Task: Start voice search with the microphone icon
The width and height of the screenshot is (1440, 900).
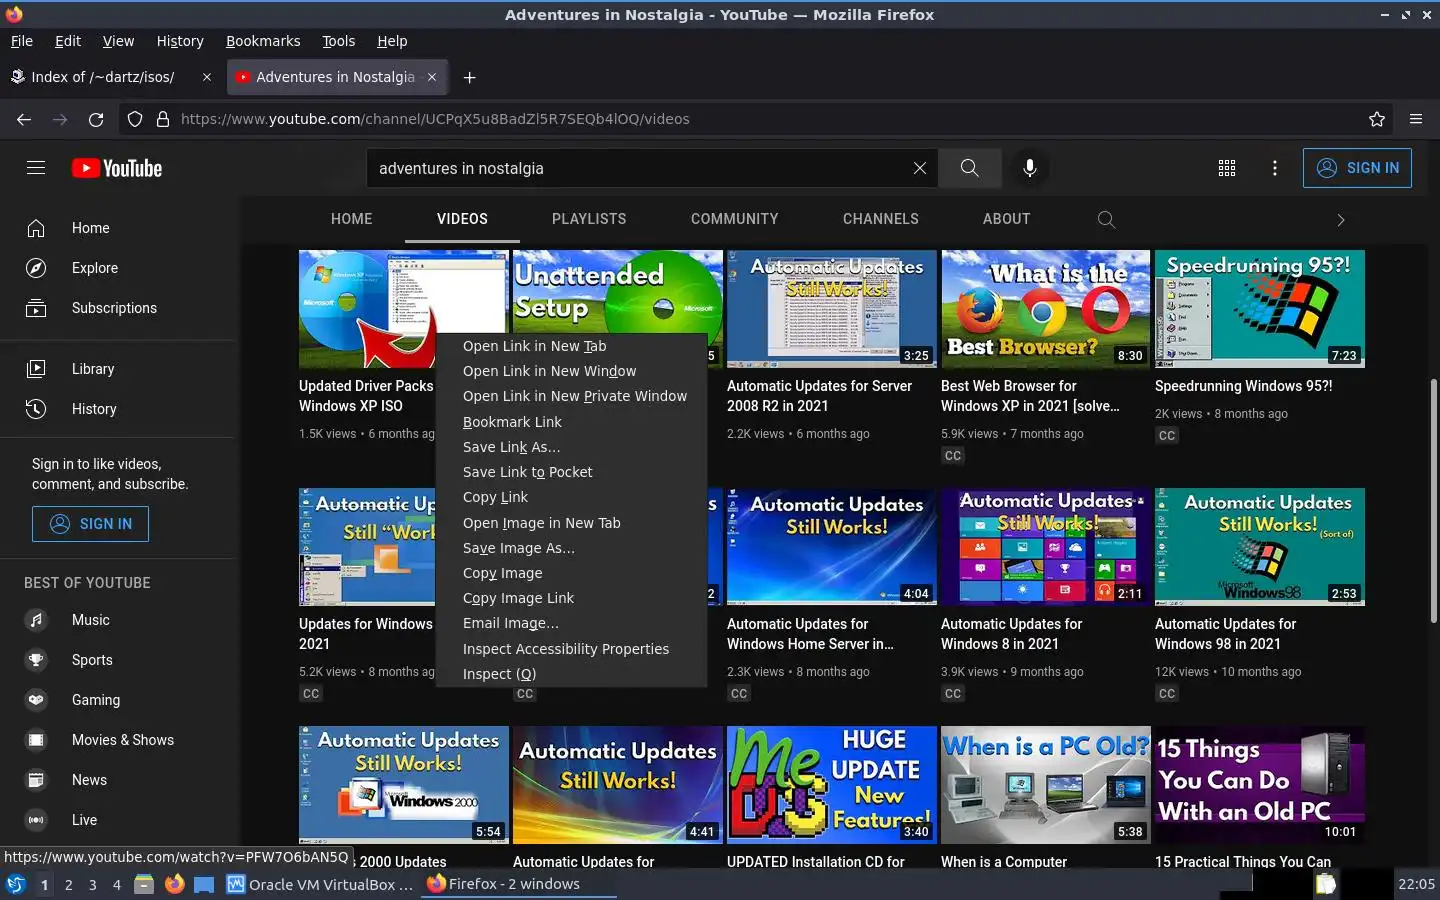Action: (1030, 168)
